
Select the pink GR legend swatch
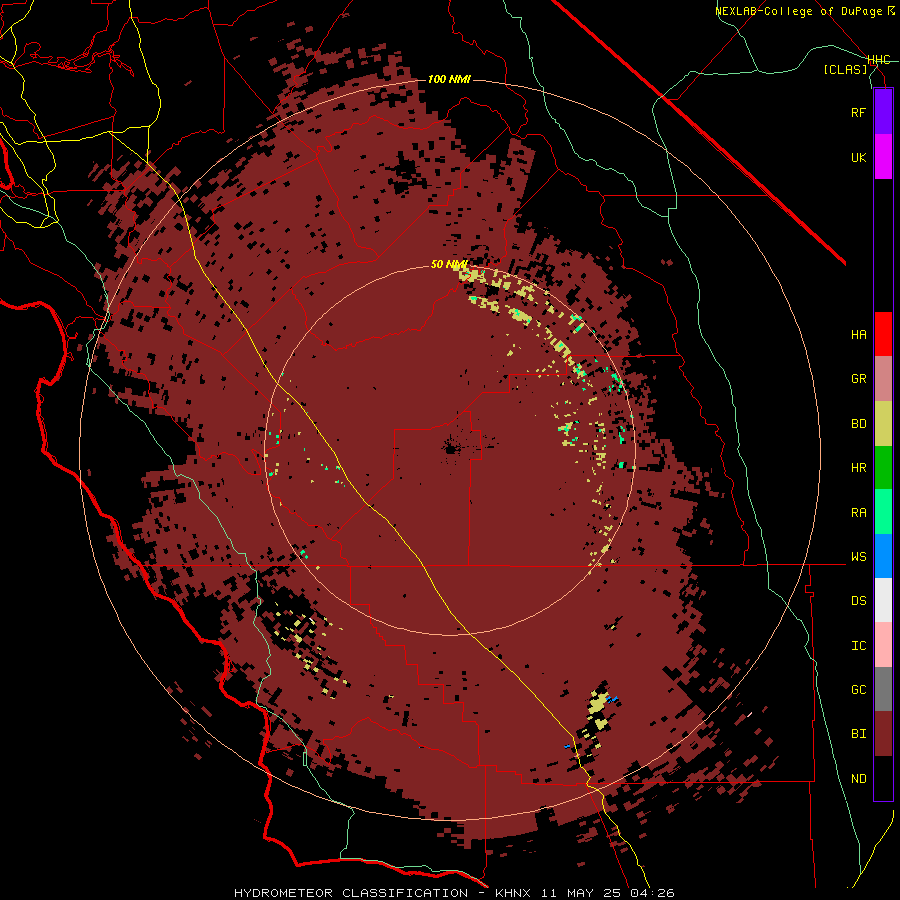click(x=883, y=379)
